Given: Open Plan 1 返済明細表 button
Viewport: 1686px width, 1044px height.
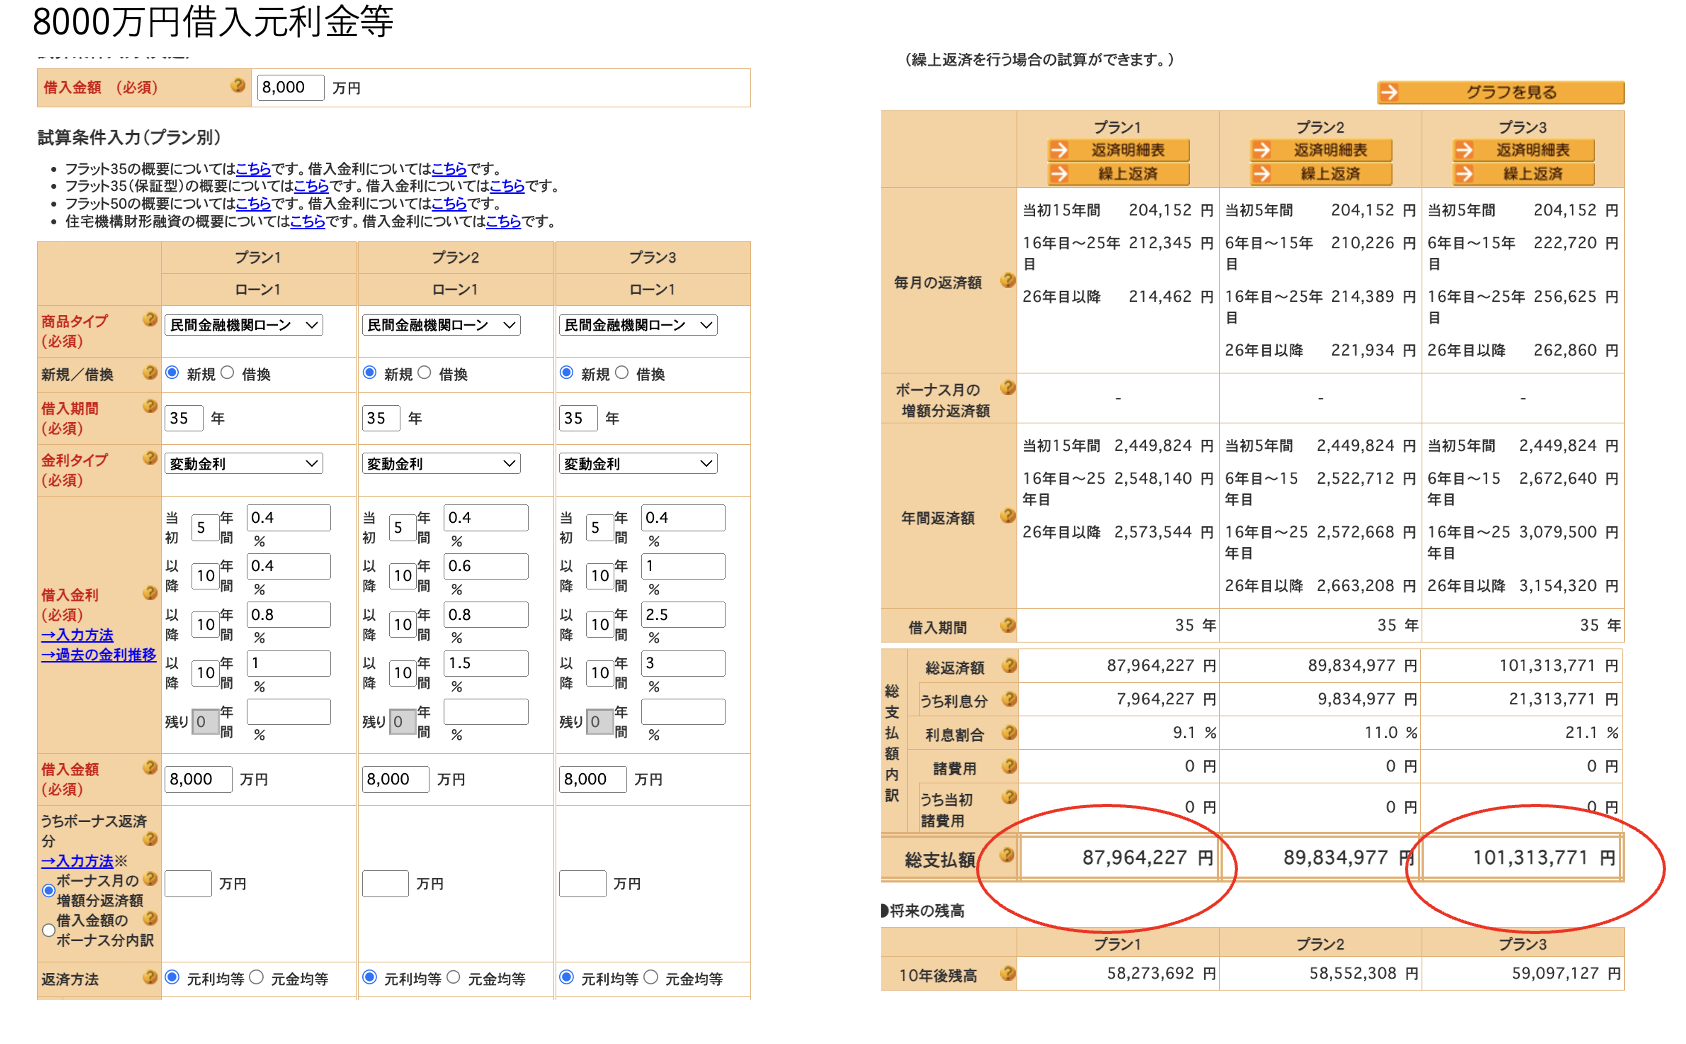Looking at the screenshot, I should coord(1118,150).
